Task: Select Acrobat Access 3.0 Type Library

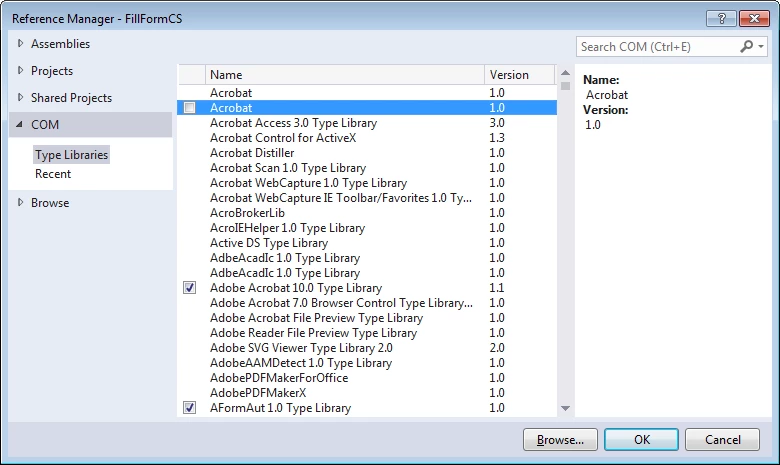Action: point(367,122)
